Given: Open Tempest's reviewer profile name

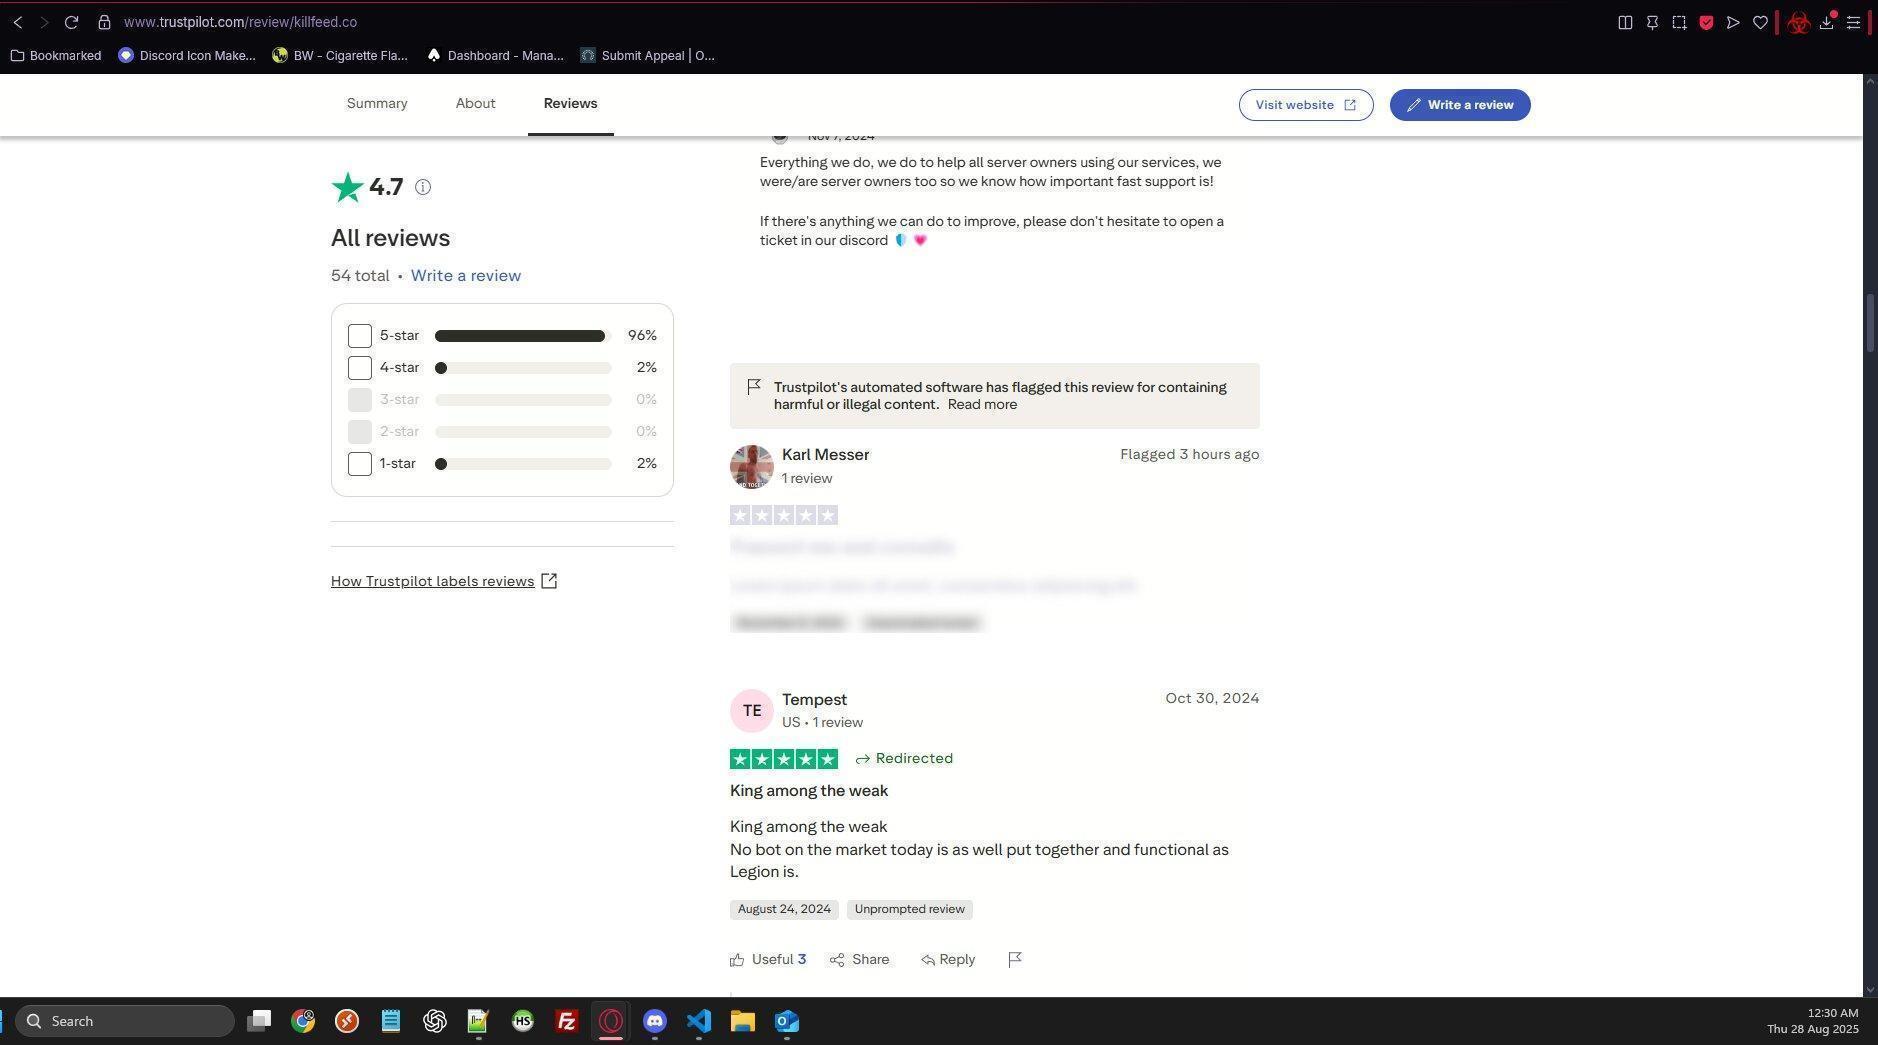Looking at the screenshot, I should [814, 700].
